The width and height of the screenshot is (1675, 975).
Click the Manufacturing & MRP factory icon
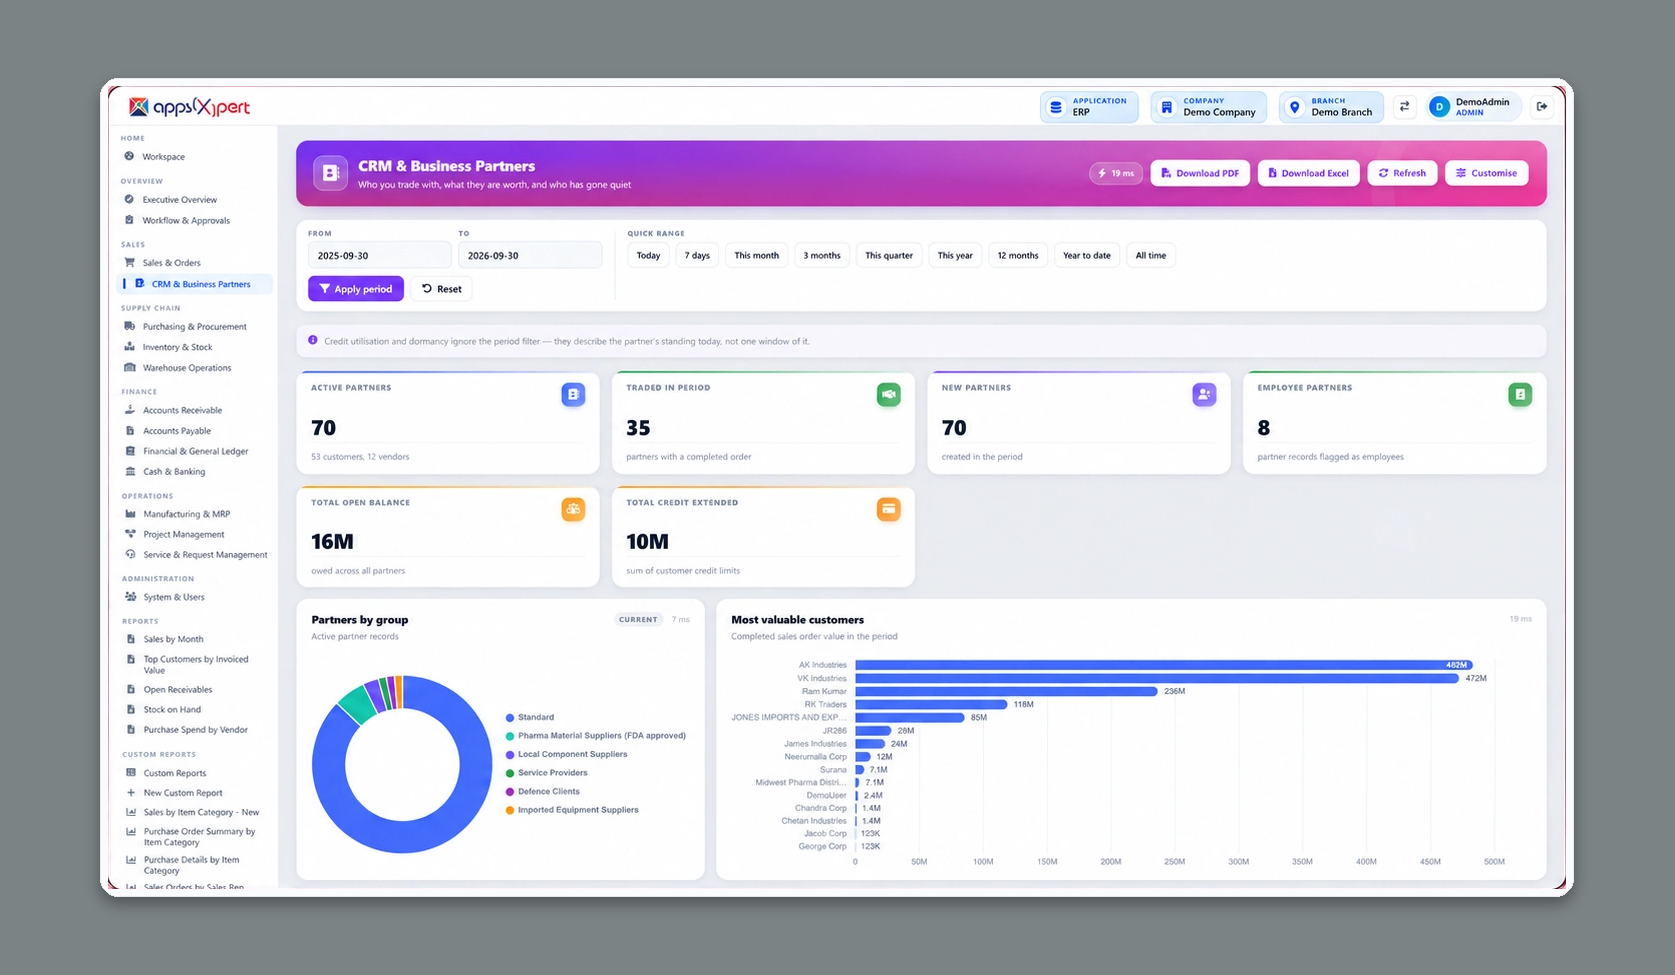click(x=130, y=514)
